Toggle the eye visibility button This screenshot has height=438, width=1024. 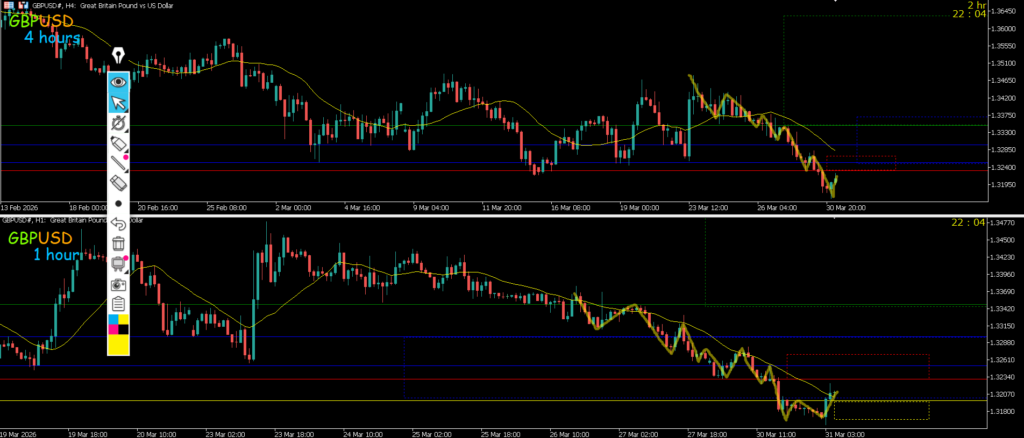click(119, 82)
